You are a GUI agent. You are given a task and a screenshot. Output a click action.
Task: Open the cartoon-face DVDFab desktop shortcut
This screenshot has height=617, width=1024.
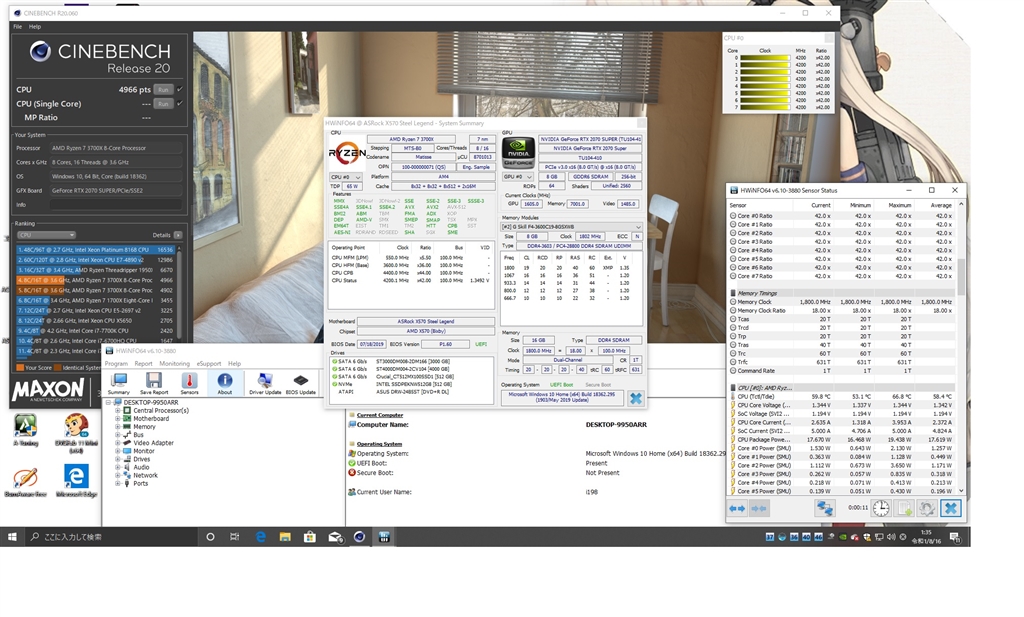[76, 432]
